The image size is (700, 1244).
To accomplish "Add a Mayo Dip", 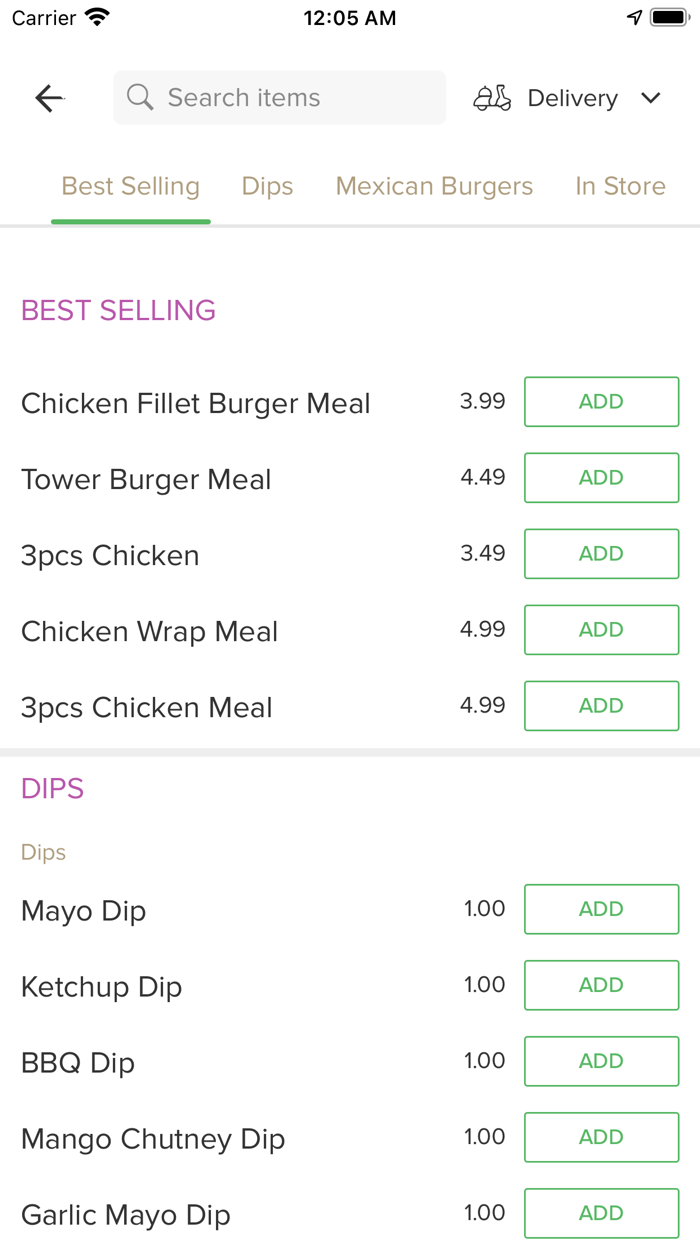I will tap(601, 909).
